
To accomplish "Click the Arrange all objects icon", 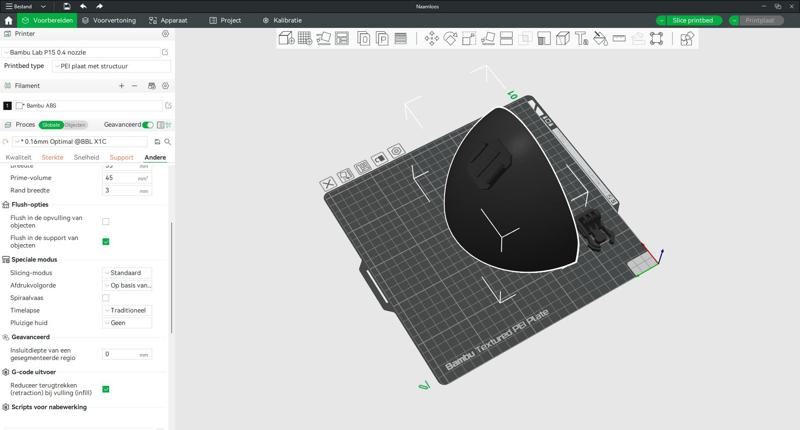I will [342, 38].
